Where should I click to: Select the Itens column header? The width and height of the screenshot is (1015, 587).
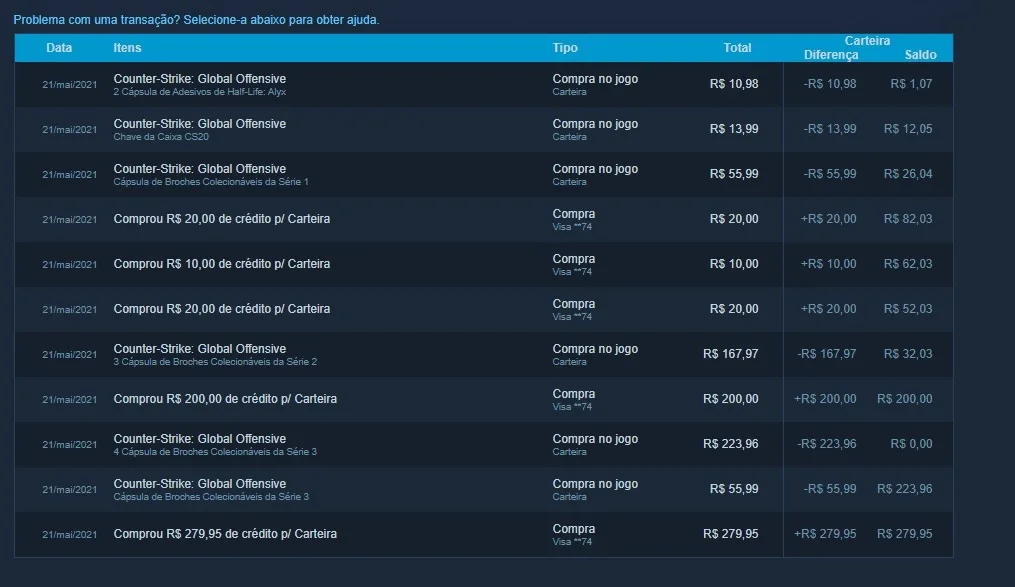pyautogui.click(x=127, y=48)
